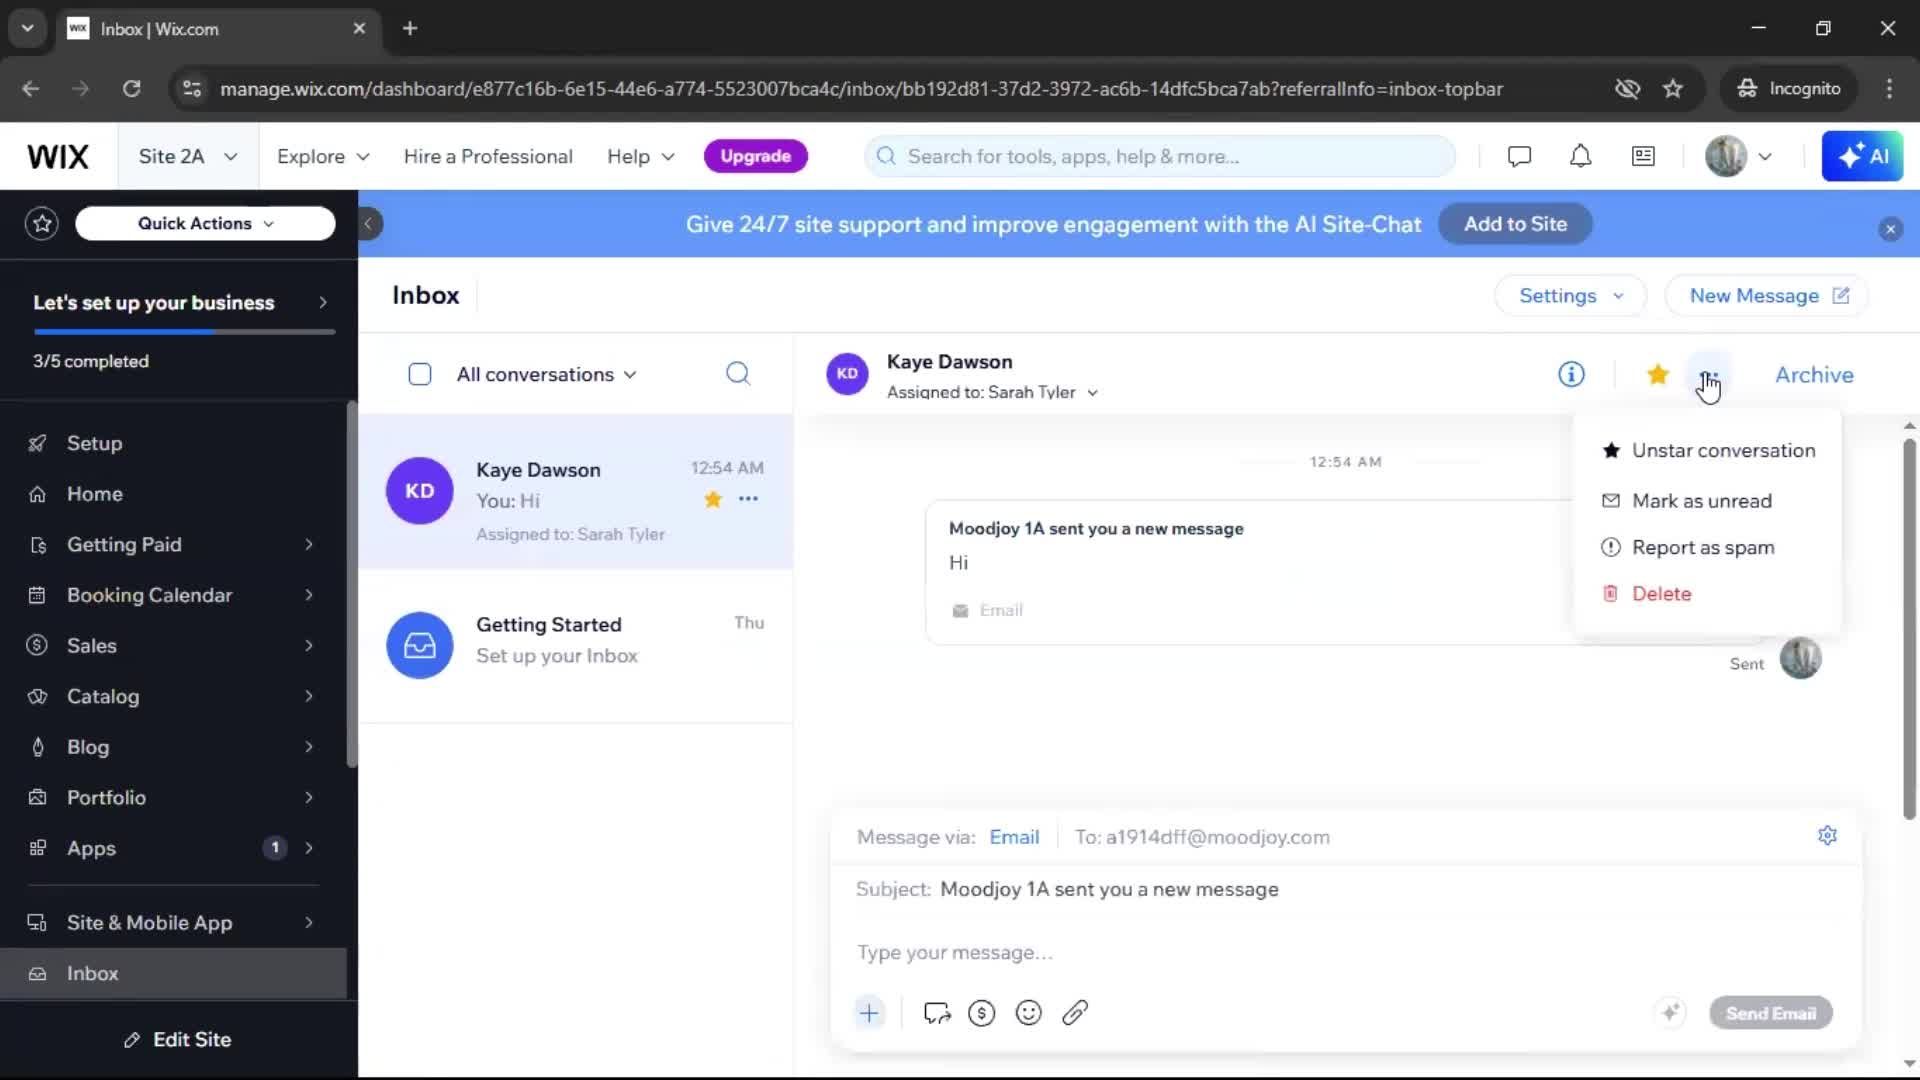Click the Send Email button
1920x1080 pixels.
coord(1771,1014)
